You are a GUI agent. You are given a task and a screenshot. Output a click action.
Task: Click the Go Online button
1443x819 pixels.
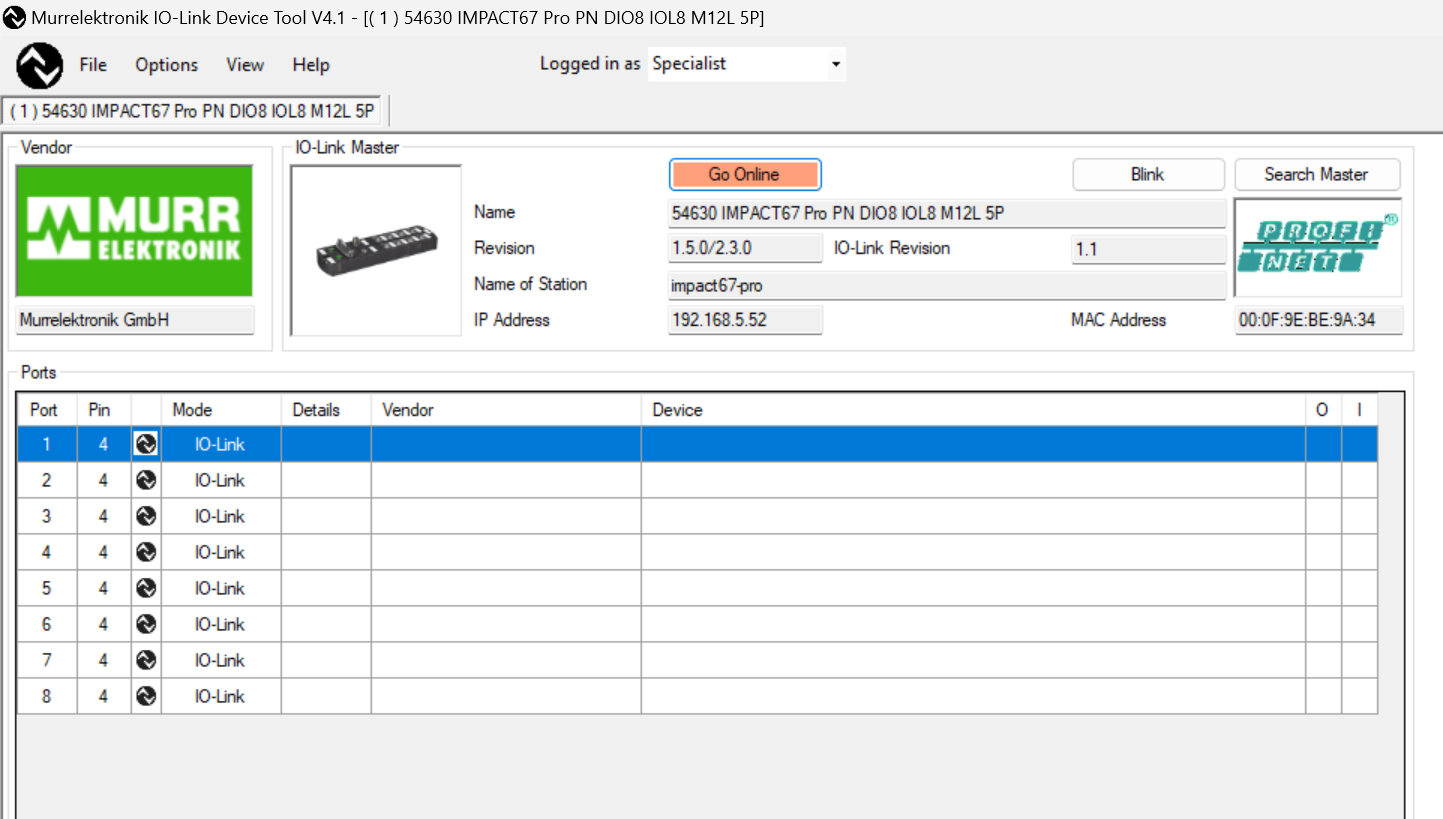pyautogui.click(x=745, y=174)
